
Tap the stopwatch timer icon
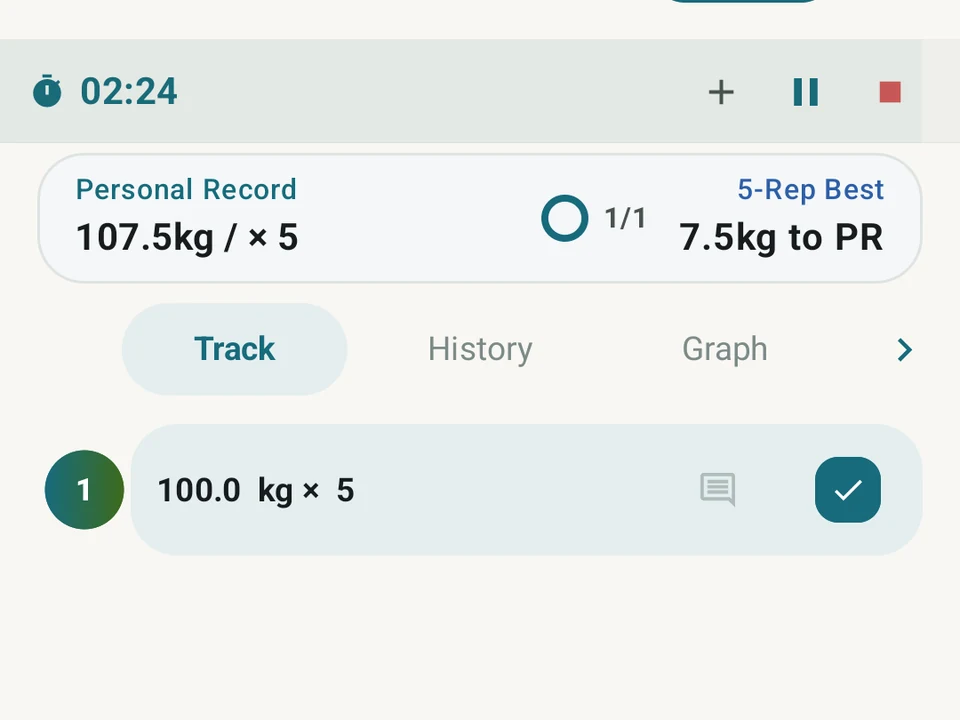click(x=47, y=91)
